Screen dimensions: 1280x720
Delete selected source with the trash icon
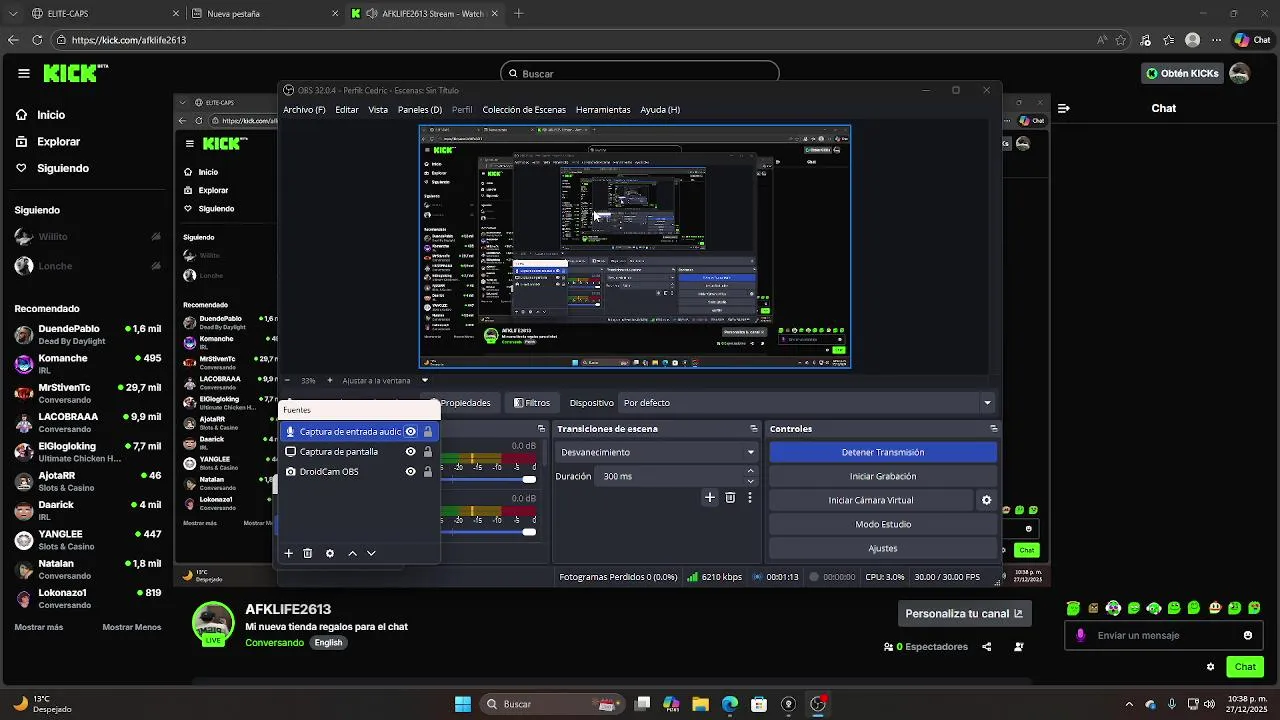point(308,553)
